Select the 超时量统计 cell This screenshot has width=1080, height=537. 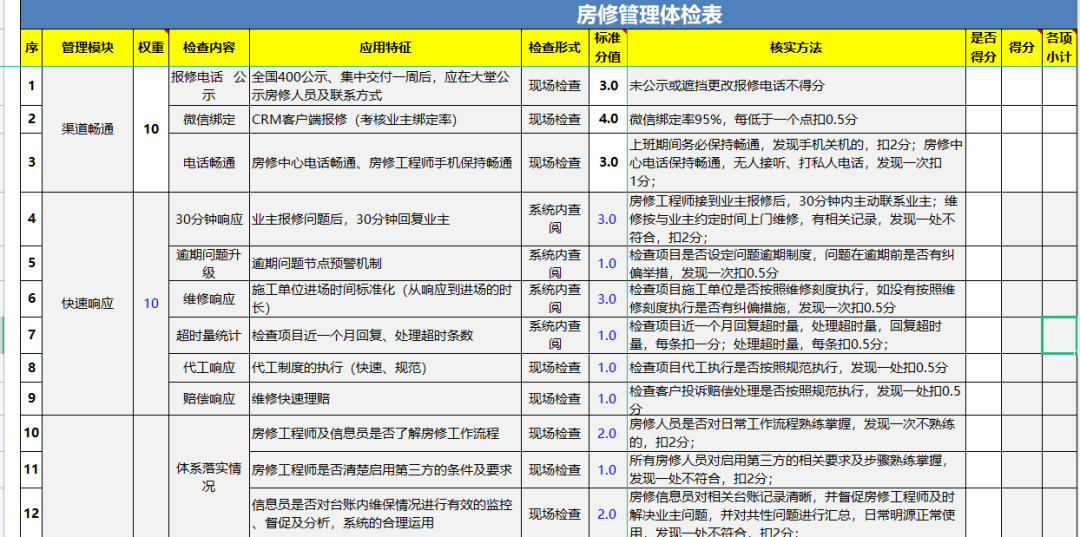click(209, 335)
